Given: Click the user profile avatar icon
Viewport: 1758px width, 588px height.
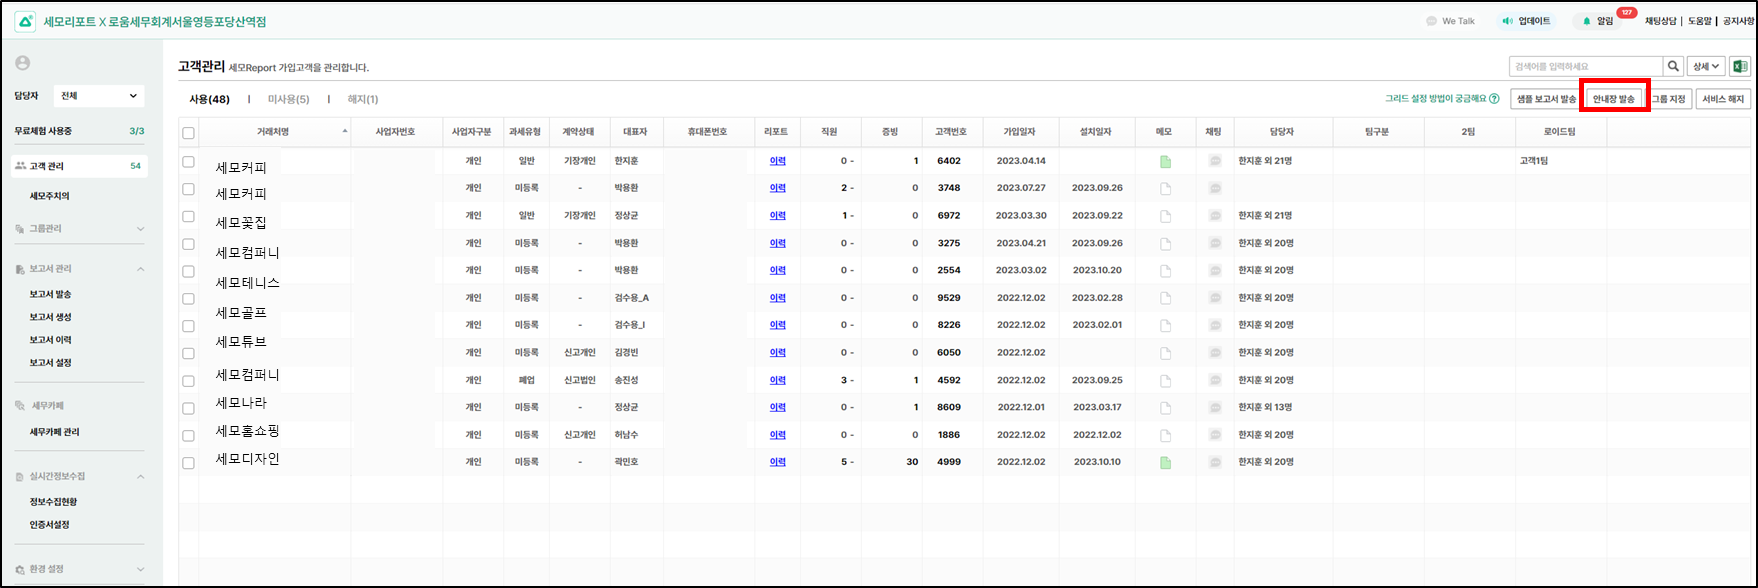Looking at the screenshot, I should pyautogui.click(x=23, y=63).
